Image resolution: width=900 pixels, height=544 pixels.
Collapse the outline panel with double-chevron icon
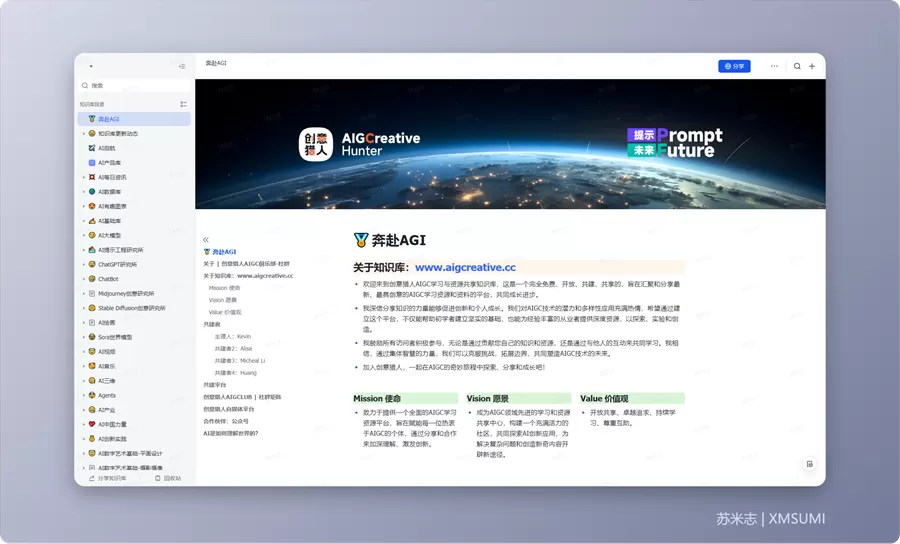(x=205, y=240)
